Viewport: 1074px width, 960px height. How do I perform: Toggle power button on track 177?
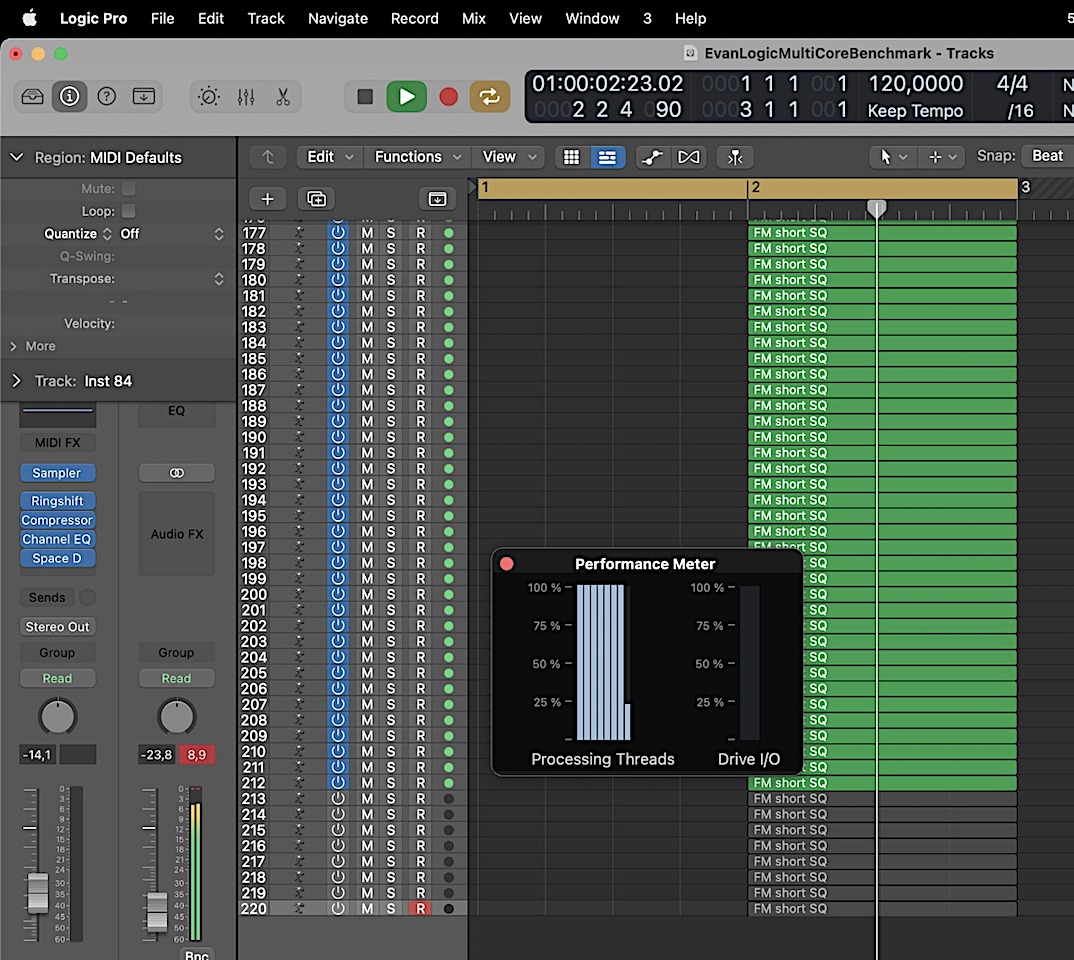pos(338,233)
